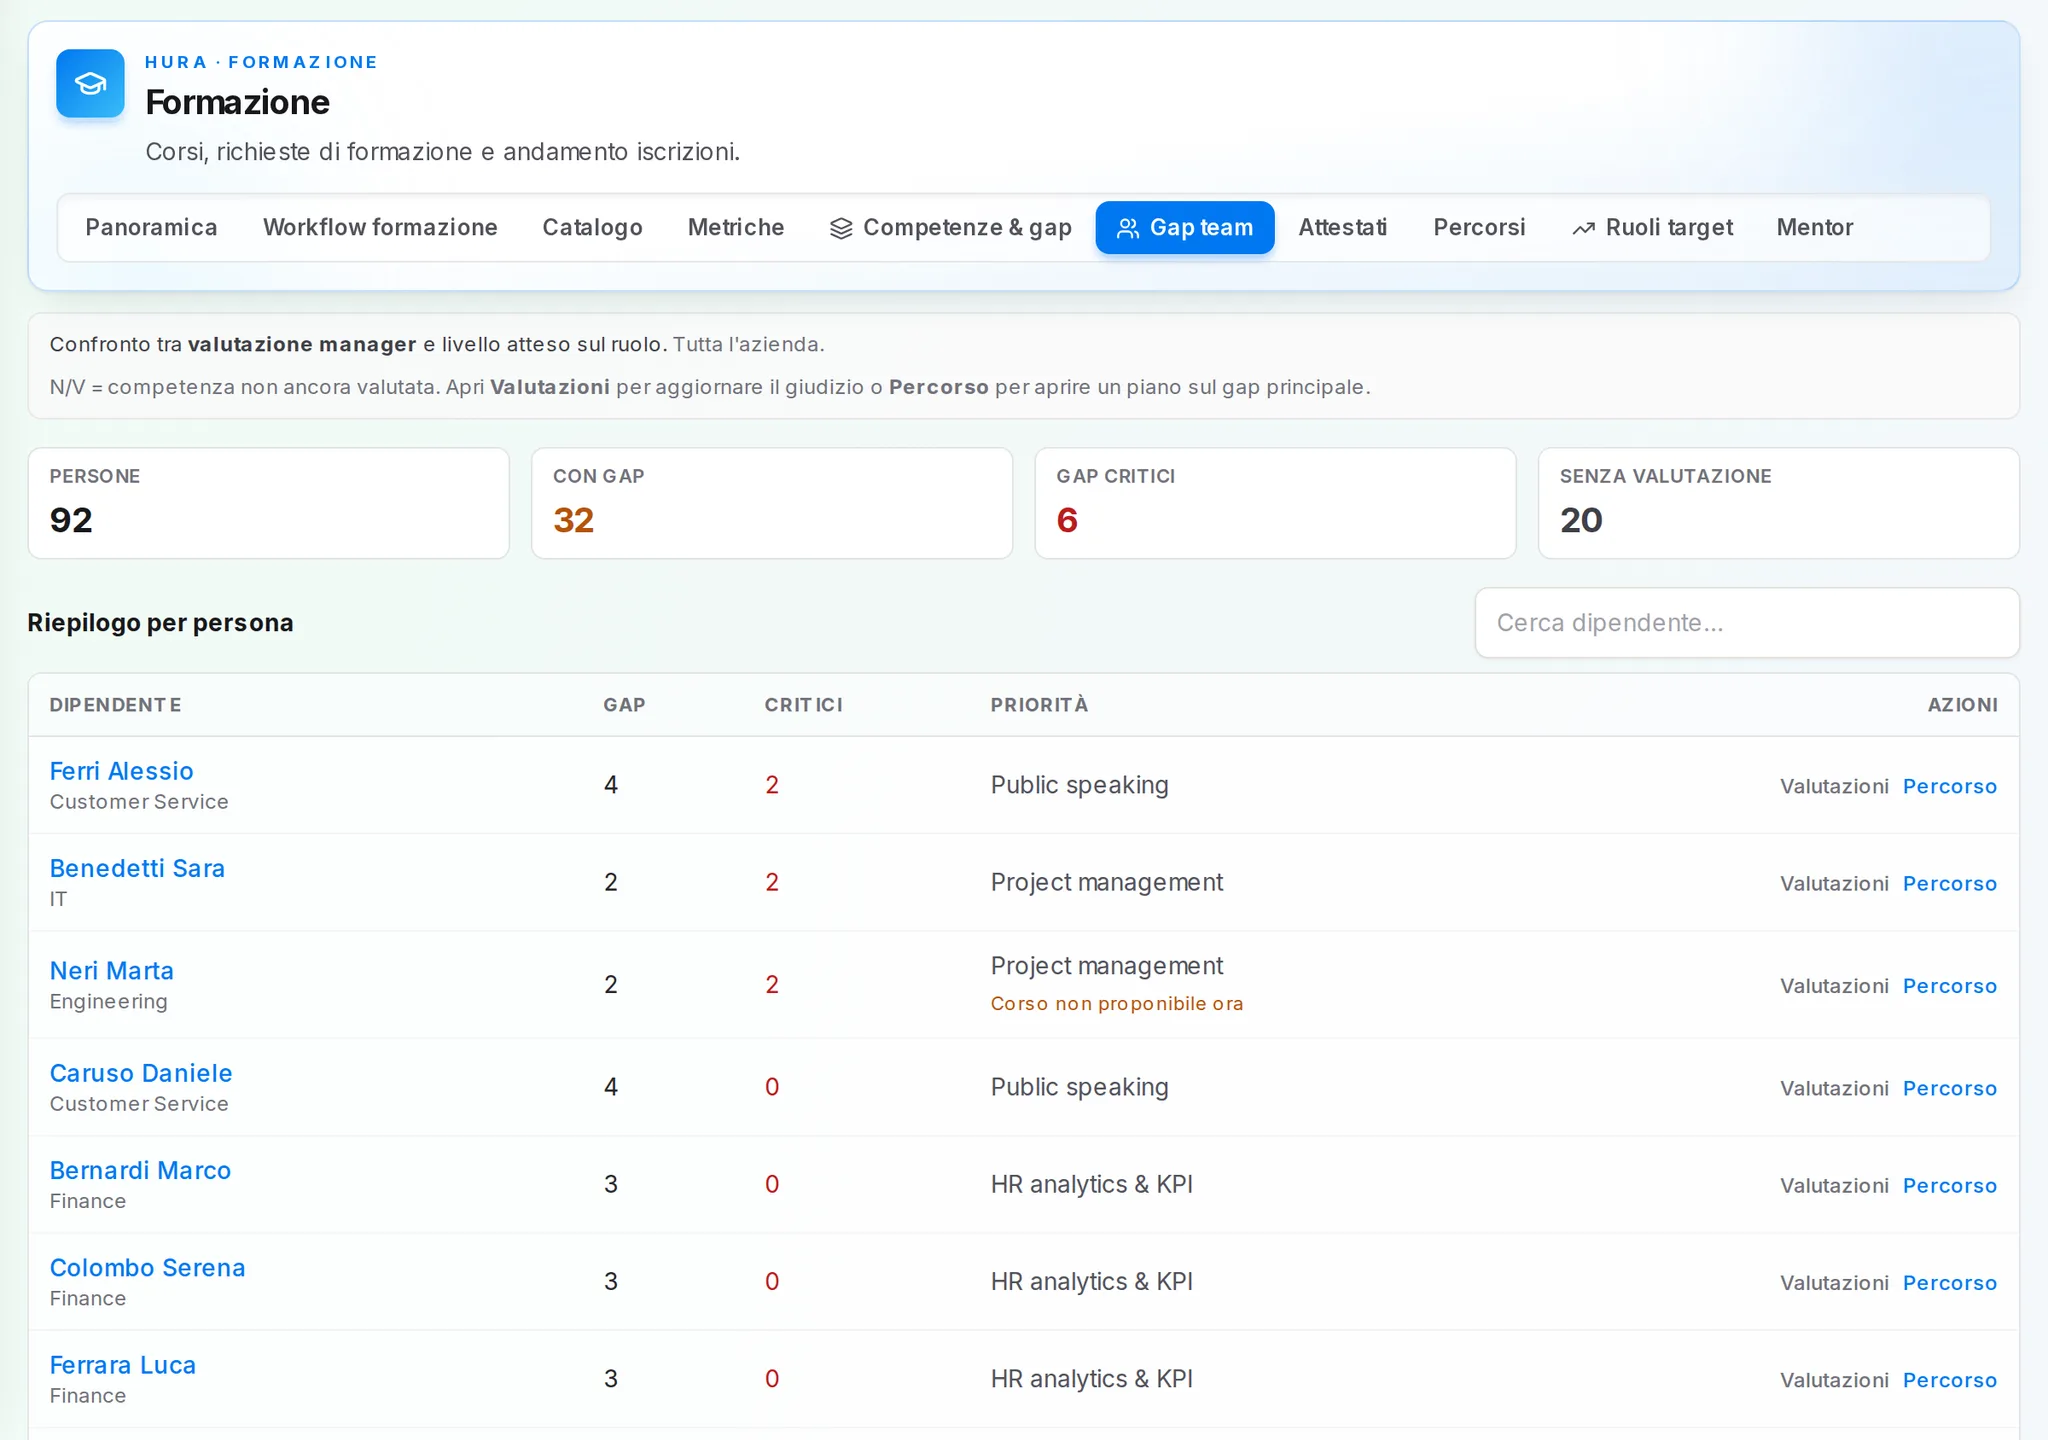This screenshot has height=1440, width=2048.
Task: Open the Panoramica tab
Action: [151, 228]
